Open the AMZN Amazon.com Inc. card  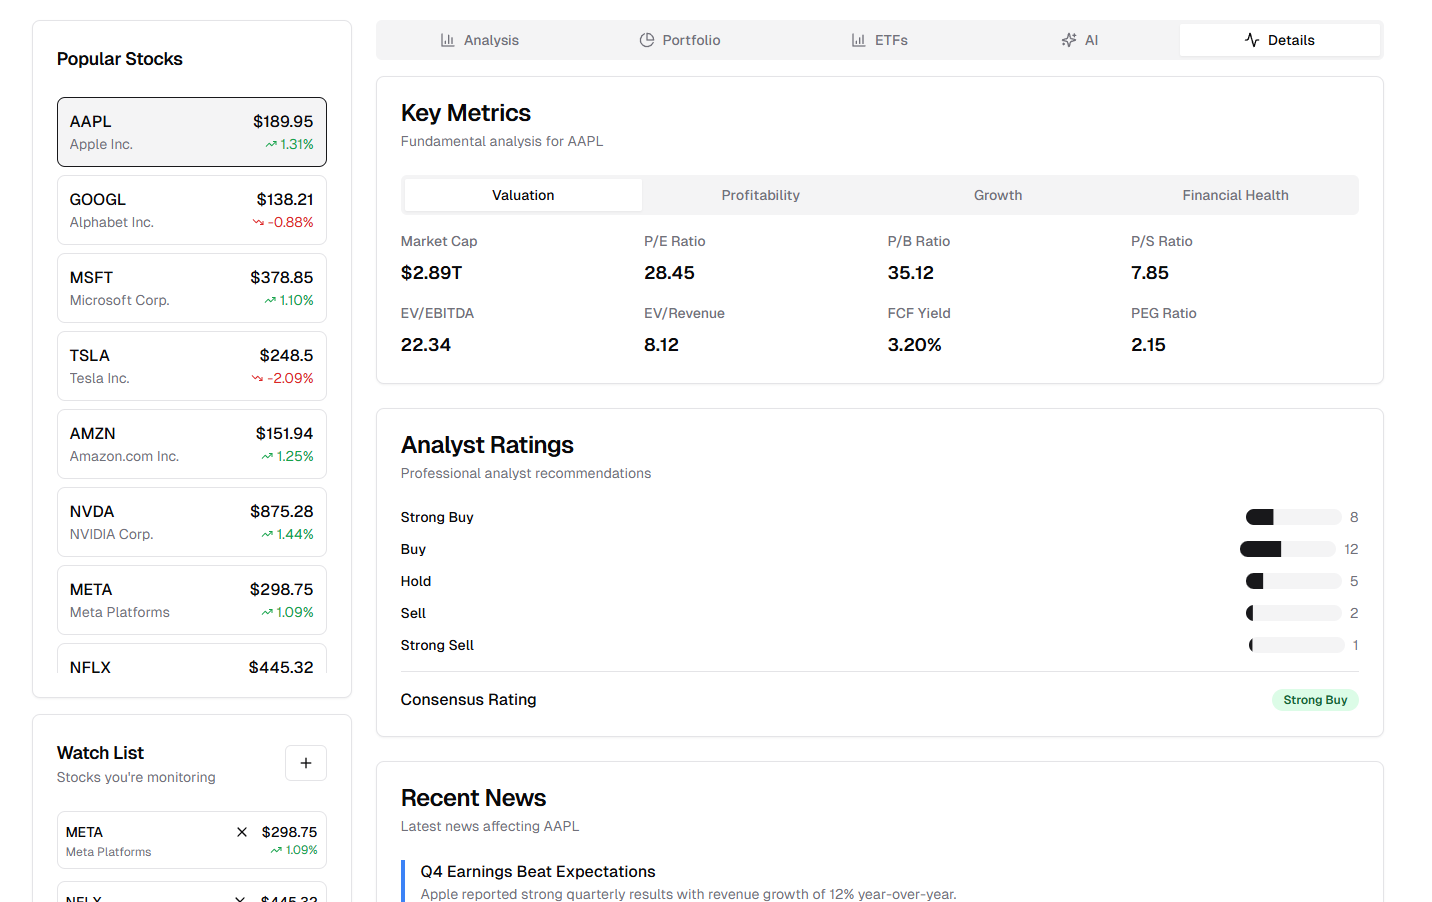point(192,444)
